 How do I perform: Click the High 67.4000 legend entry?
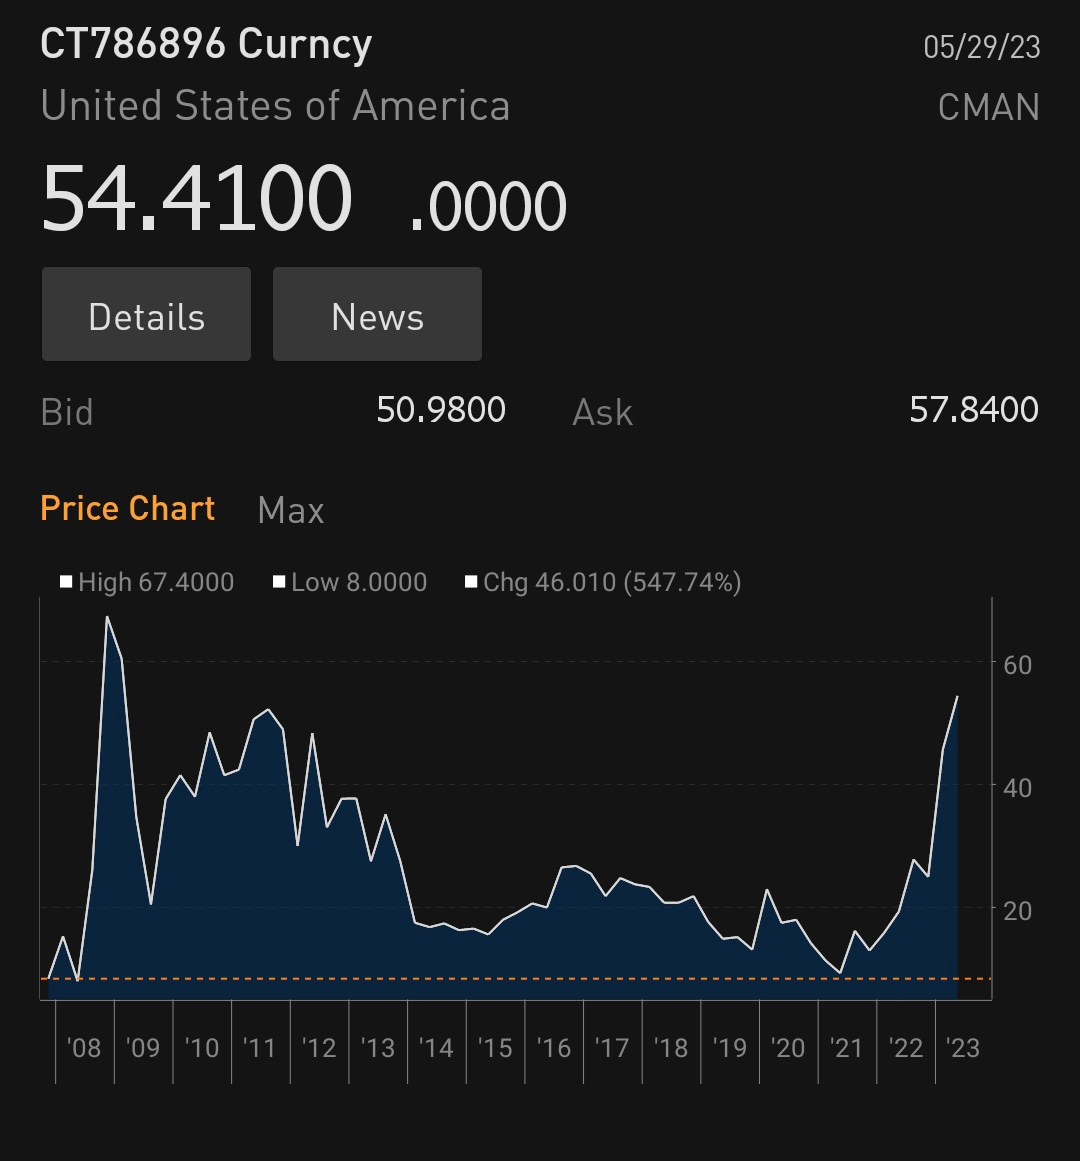click(x=147, y=582)
